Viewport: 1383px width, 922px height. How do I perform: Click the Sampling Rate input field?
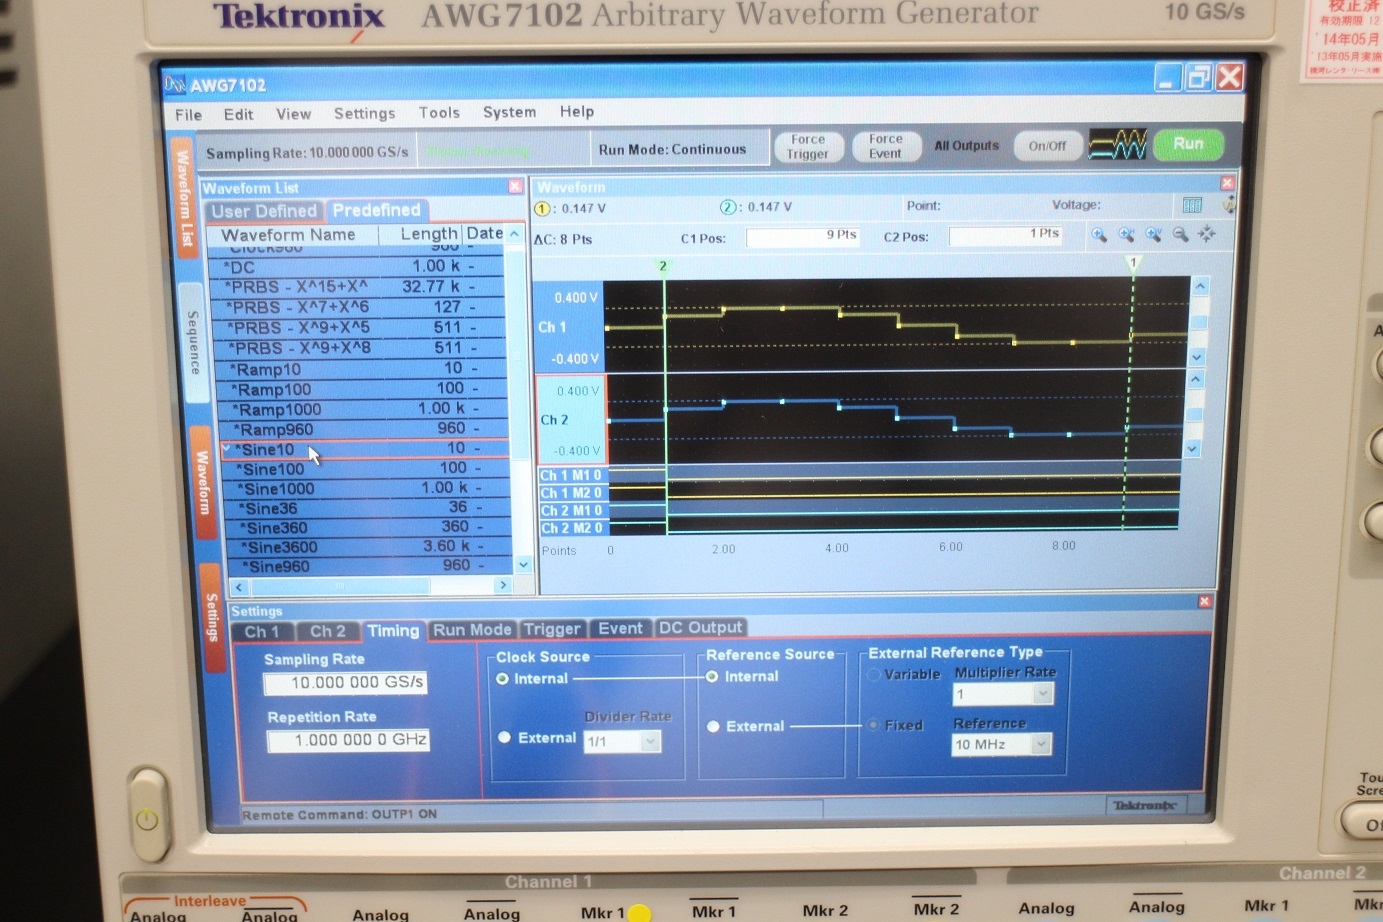[346, 683]
